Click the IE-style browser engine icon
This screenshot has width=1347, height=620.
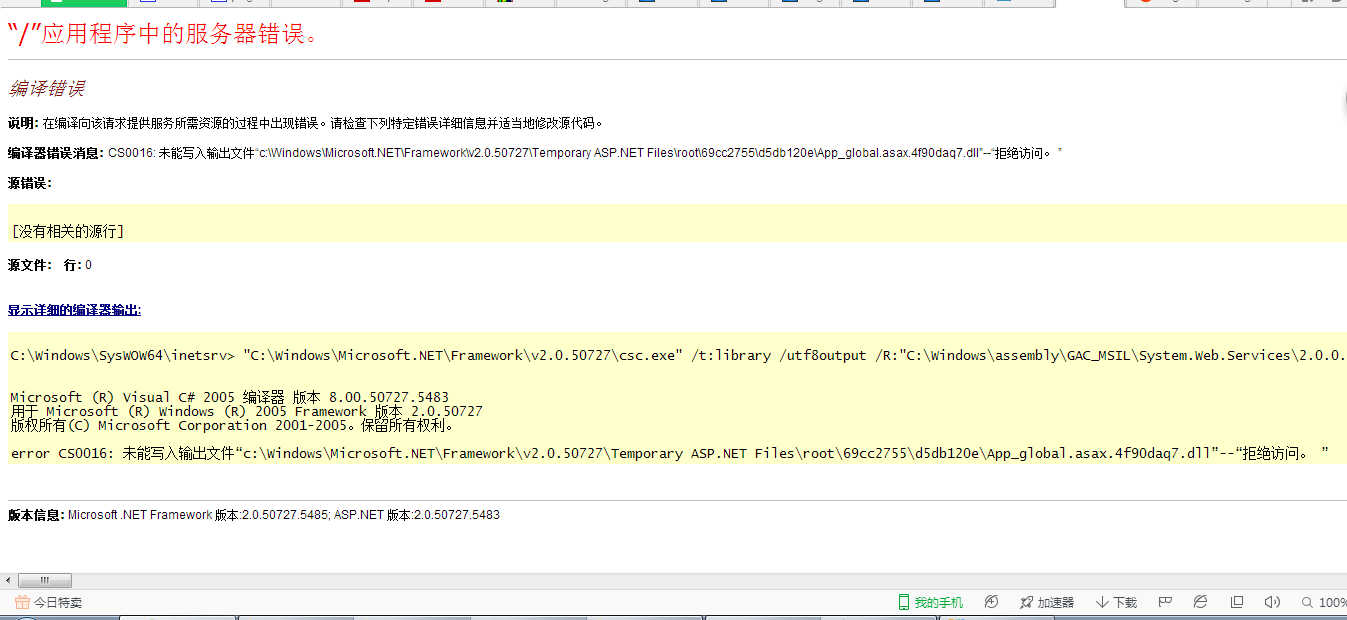pos(1201,602)
